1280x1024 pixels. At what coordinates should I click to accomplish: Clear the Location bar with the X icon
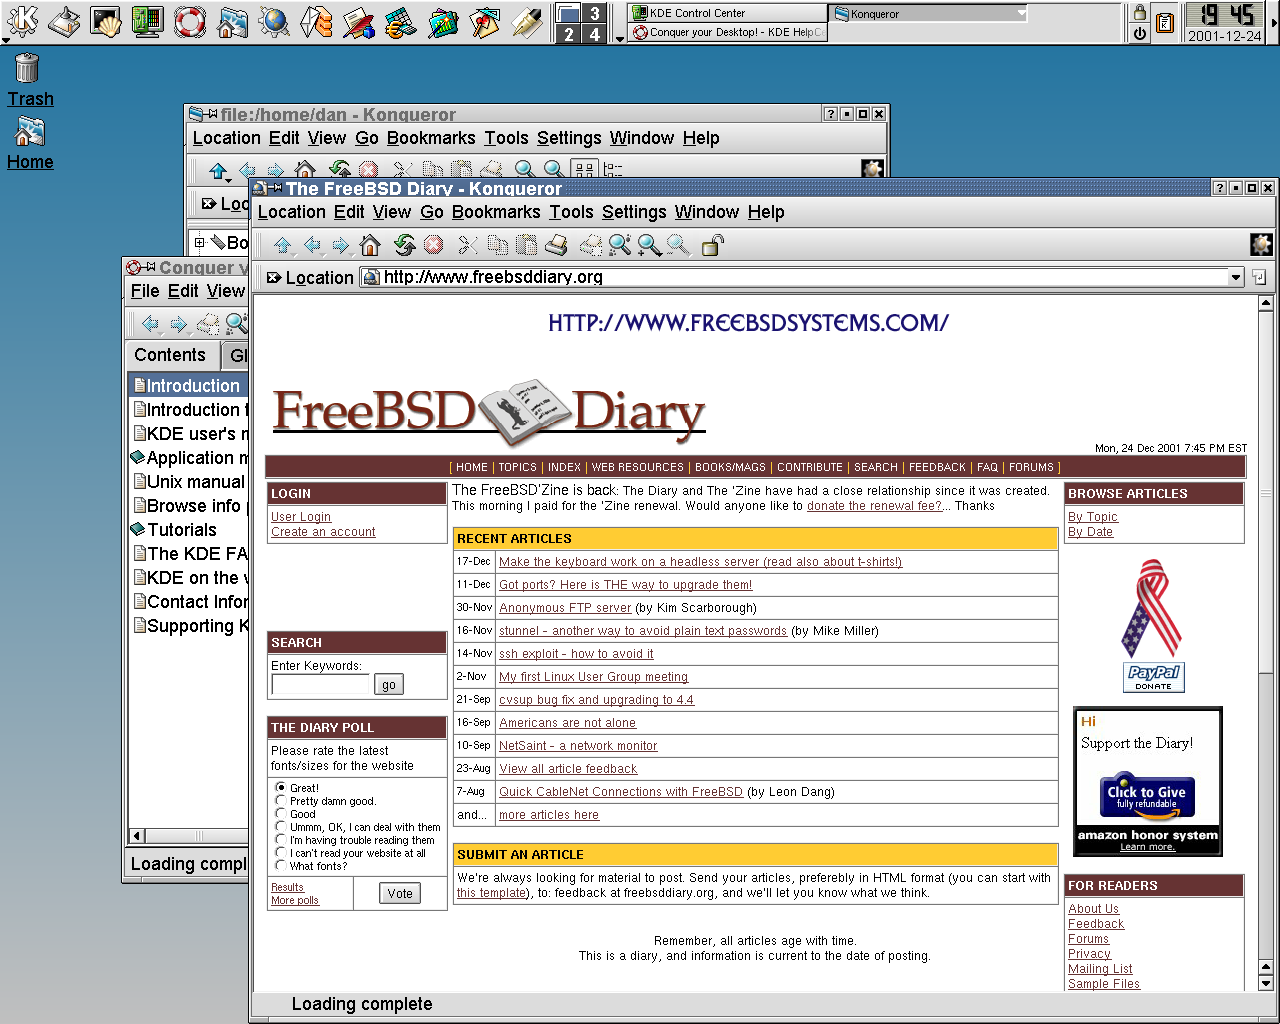coord(274,278)
